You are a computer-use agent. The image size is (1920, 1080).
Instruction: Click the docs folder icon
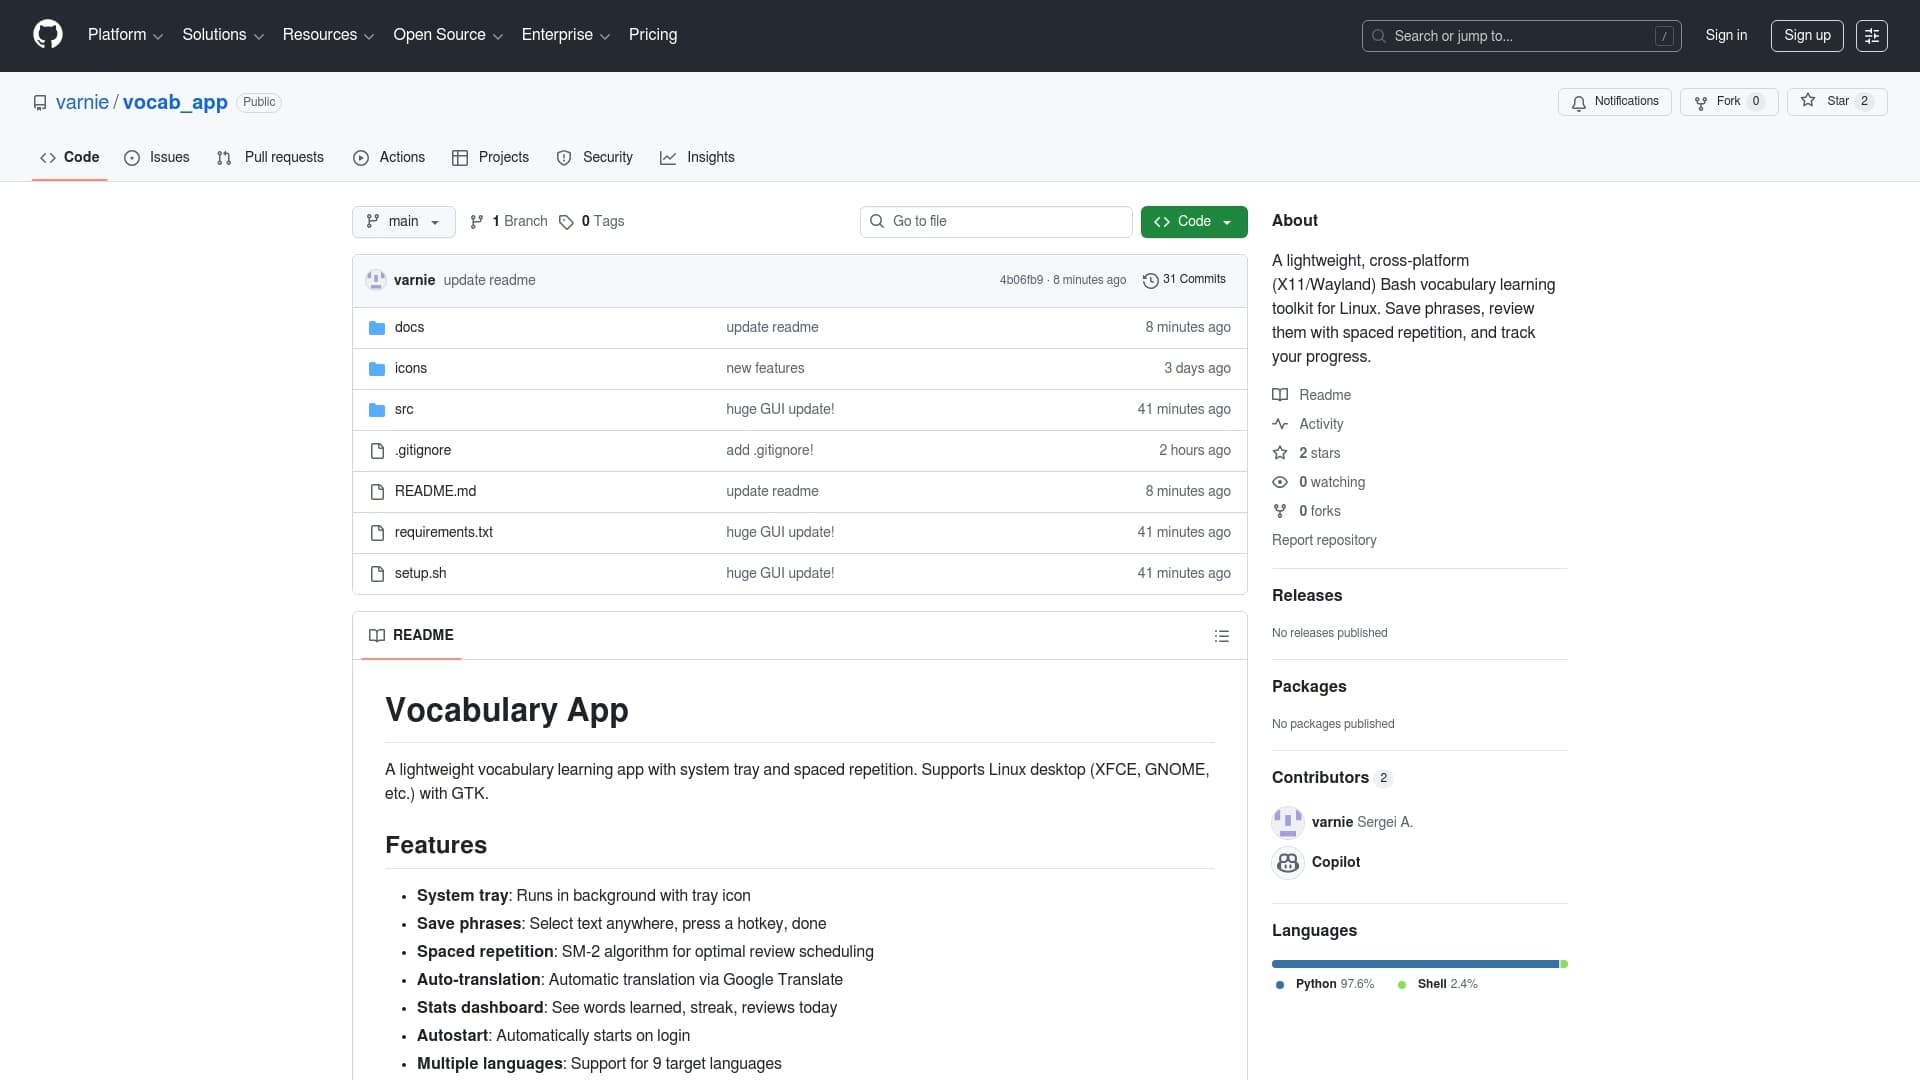[x=376, y=327]
